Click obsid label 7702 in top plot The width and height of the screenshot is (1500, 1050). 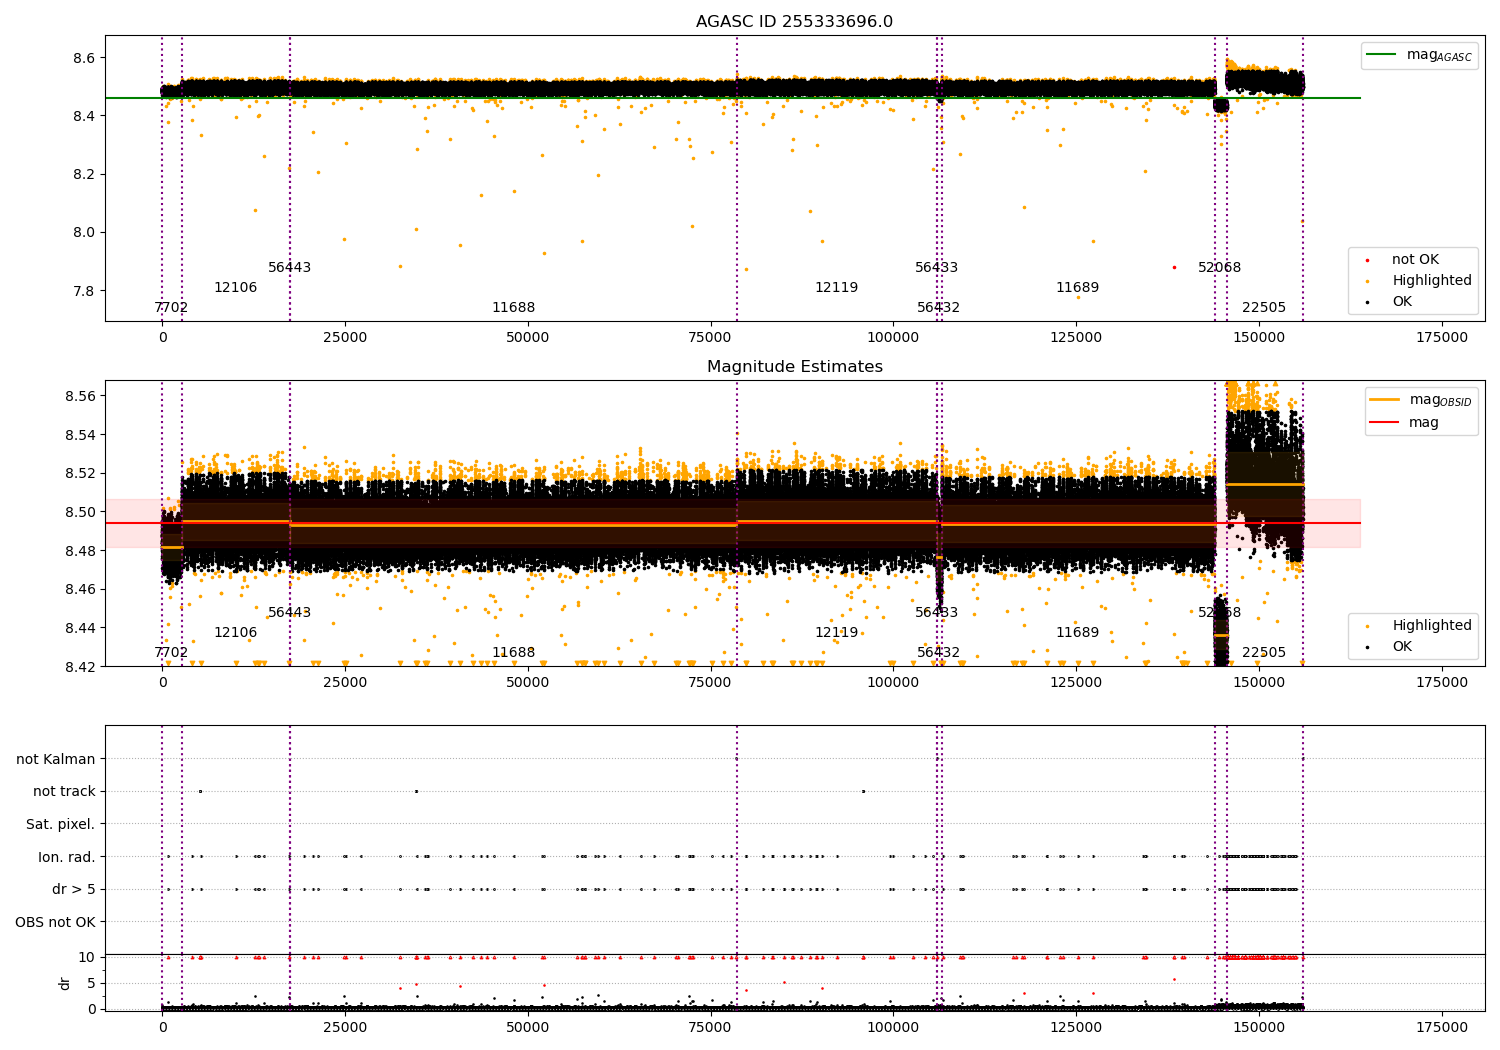click(x=171, y=308)
